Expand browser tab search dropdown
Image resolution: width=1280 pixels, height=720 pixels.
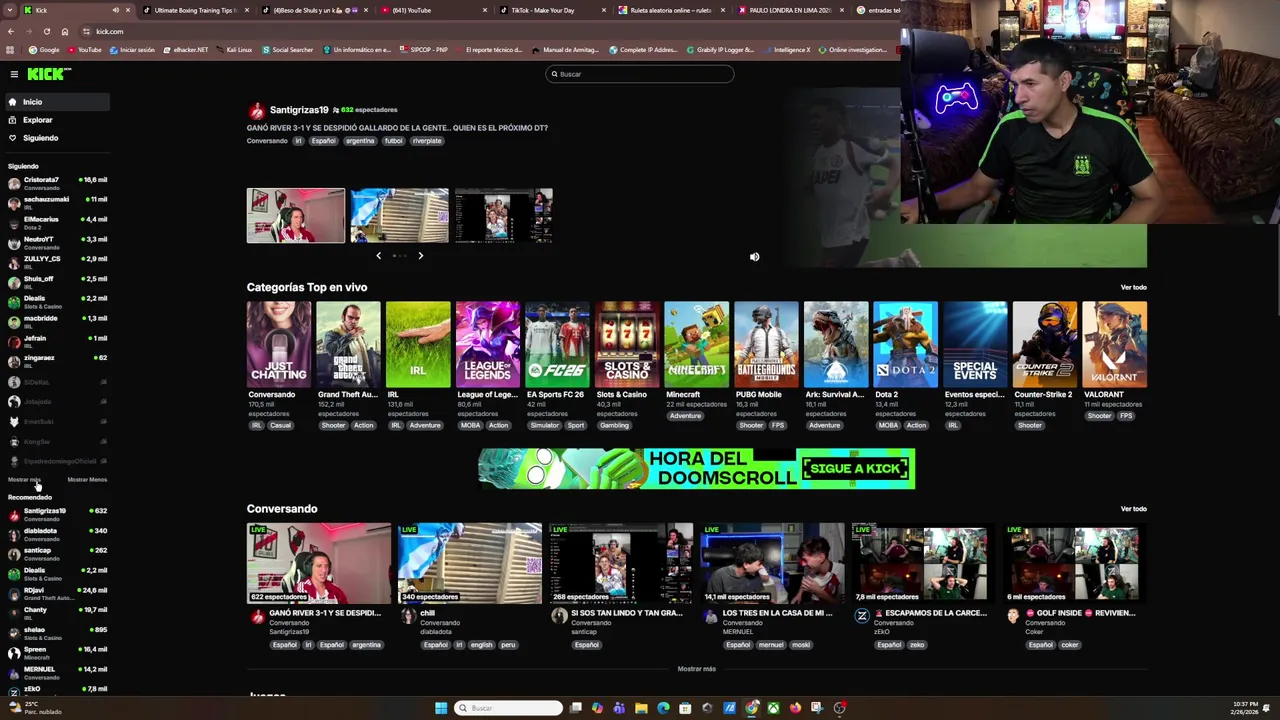pos(10,10)
